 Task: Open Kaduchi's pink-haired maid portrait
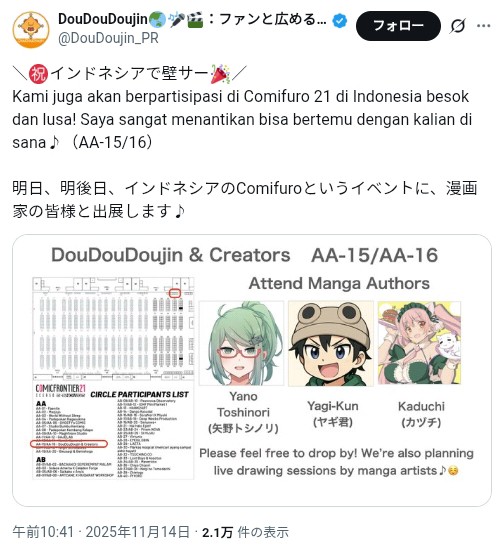point(419,343)
